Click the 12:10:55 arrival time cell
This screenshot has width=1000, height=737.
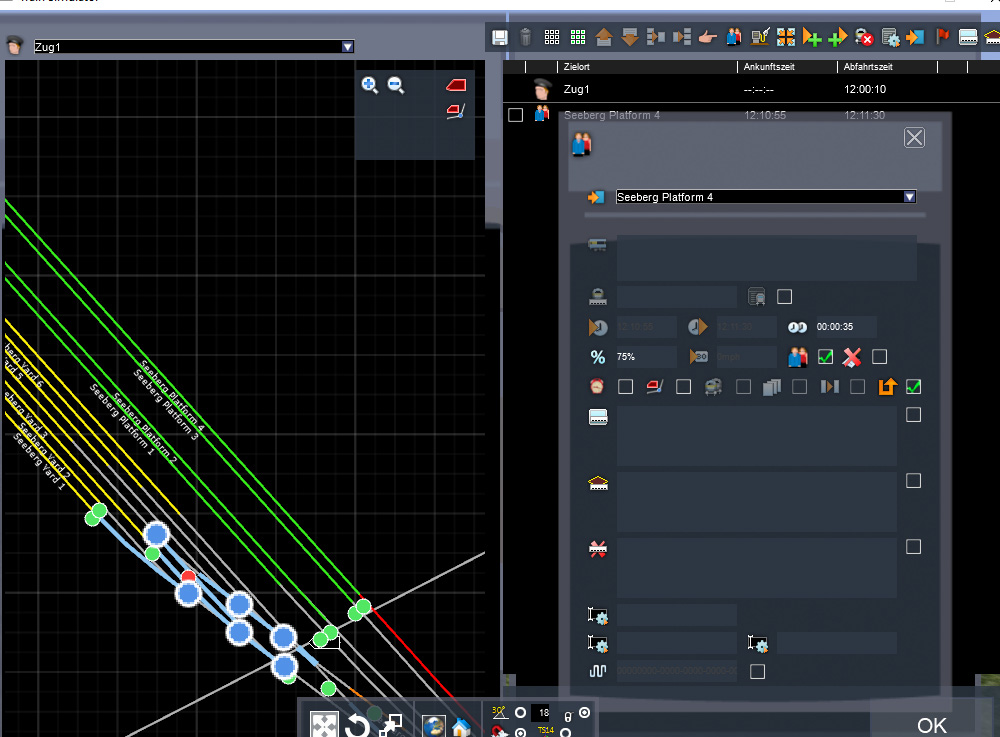point(765,115)
